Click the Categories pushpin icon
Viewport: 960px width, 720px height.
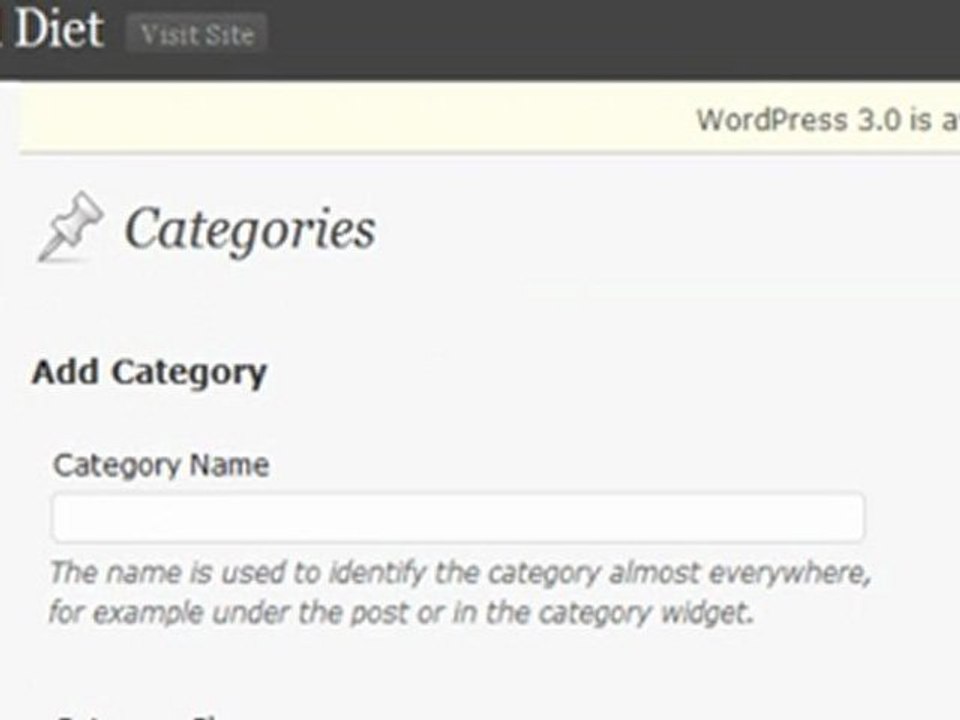tap(71, 227)
